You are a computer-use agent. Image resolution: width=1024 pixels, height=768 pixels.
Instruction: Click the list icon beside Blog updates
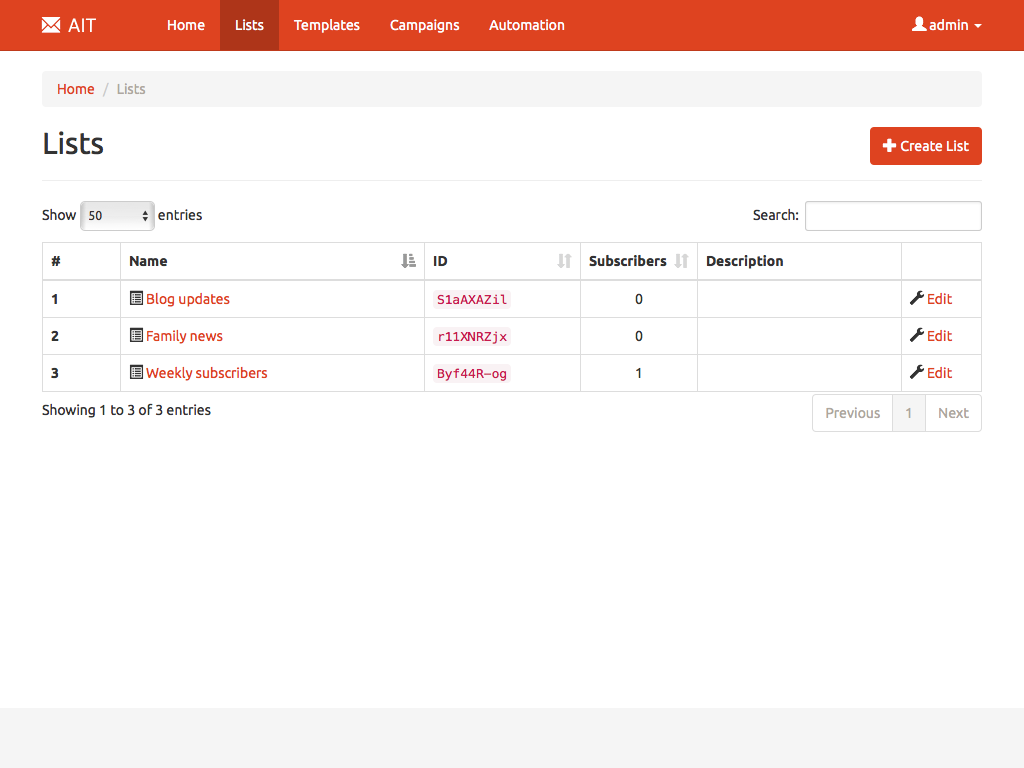[x=137, y=298]
